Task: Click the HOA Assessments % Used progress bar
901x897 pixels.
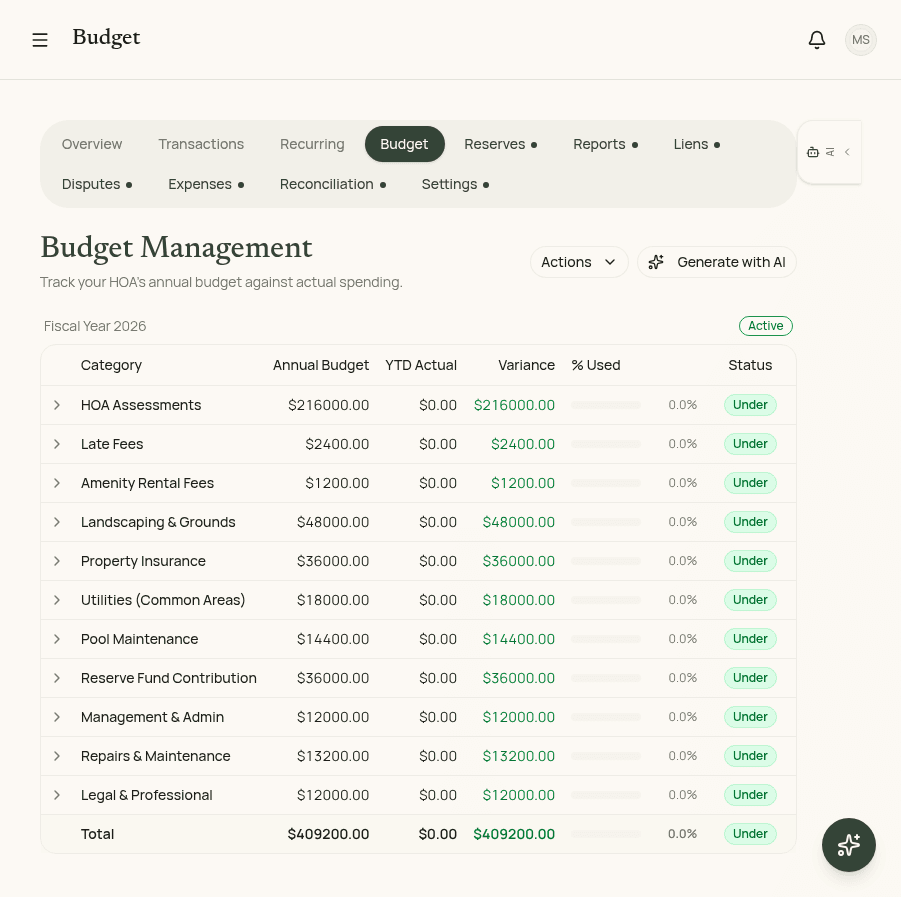Action: click(x=606, y=405)
